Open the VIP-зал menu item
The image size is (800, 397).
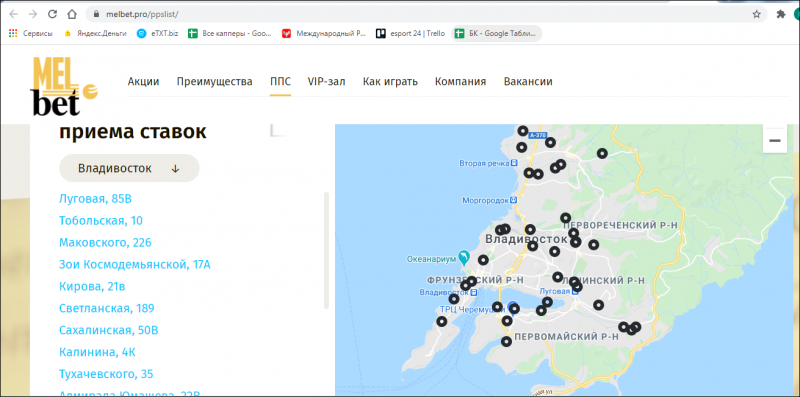click(x=327, y=82)
